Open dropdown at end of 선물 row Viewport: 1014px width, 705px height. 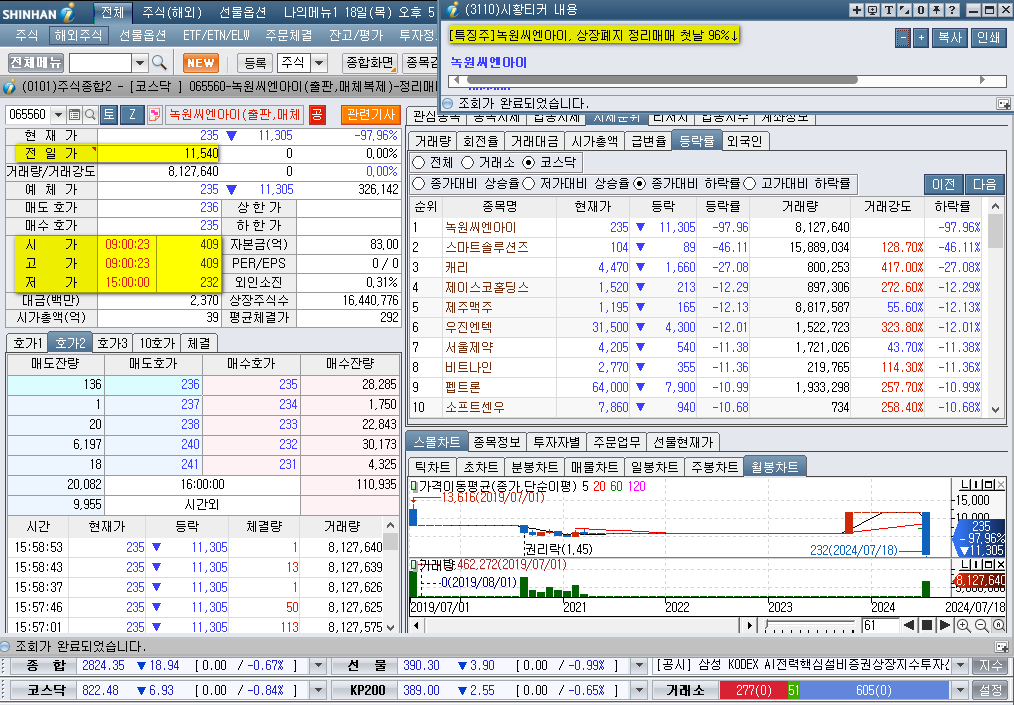click(639, 666)
